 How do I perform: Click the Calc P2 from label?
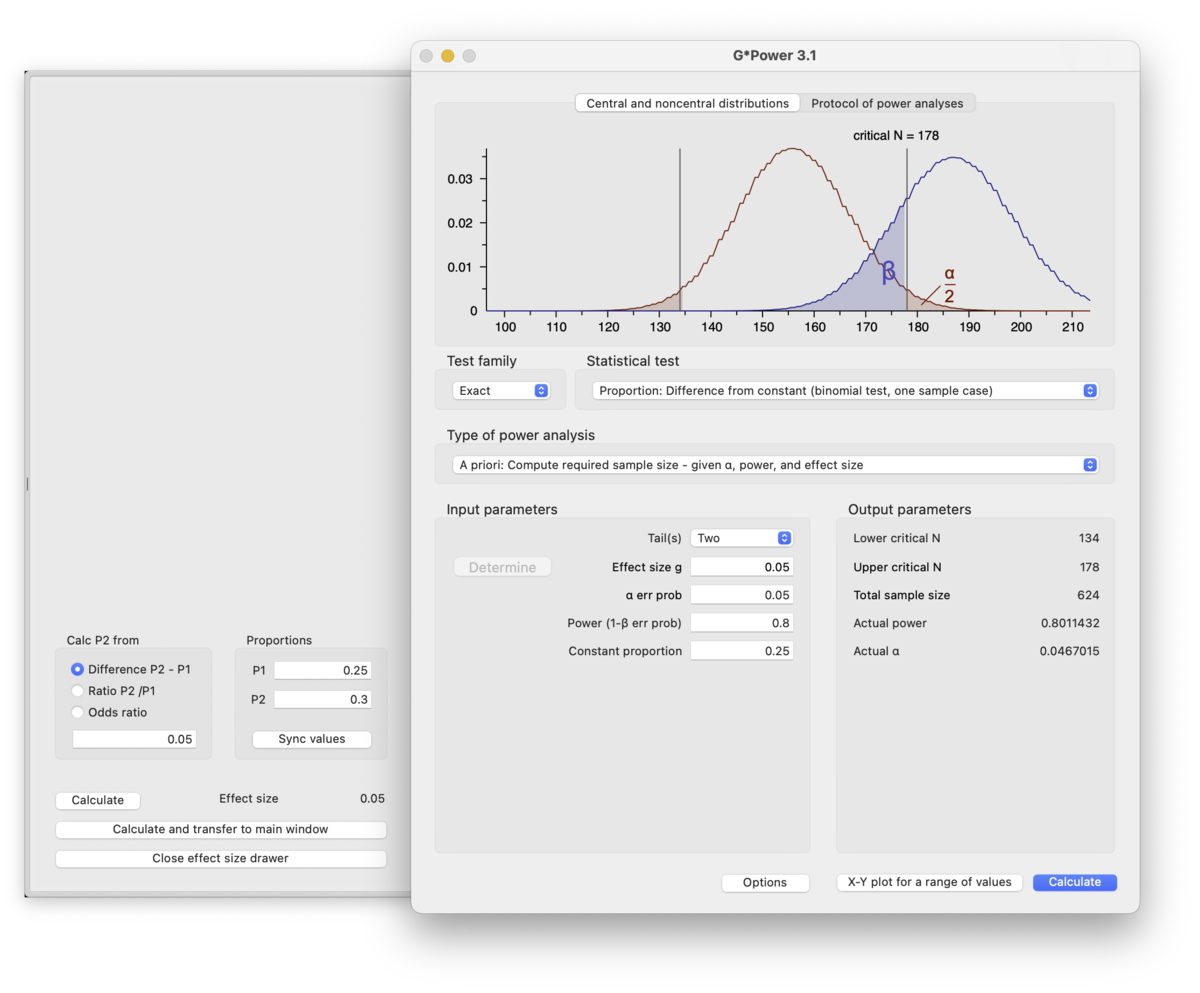point(103,640)
